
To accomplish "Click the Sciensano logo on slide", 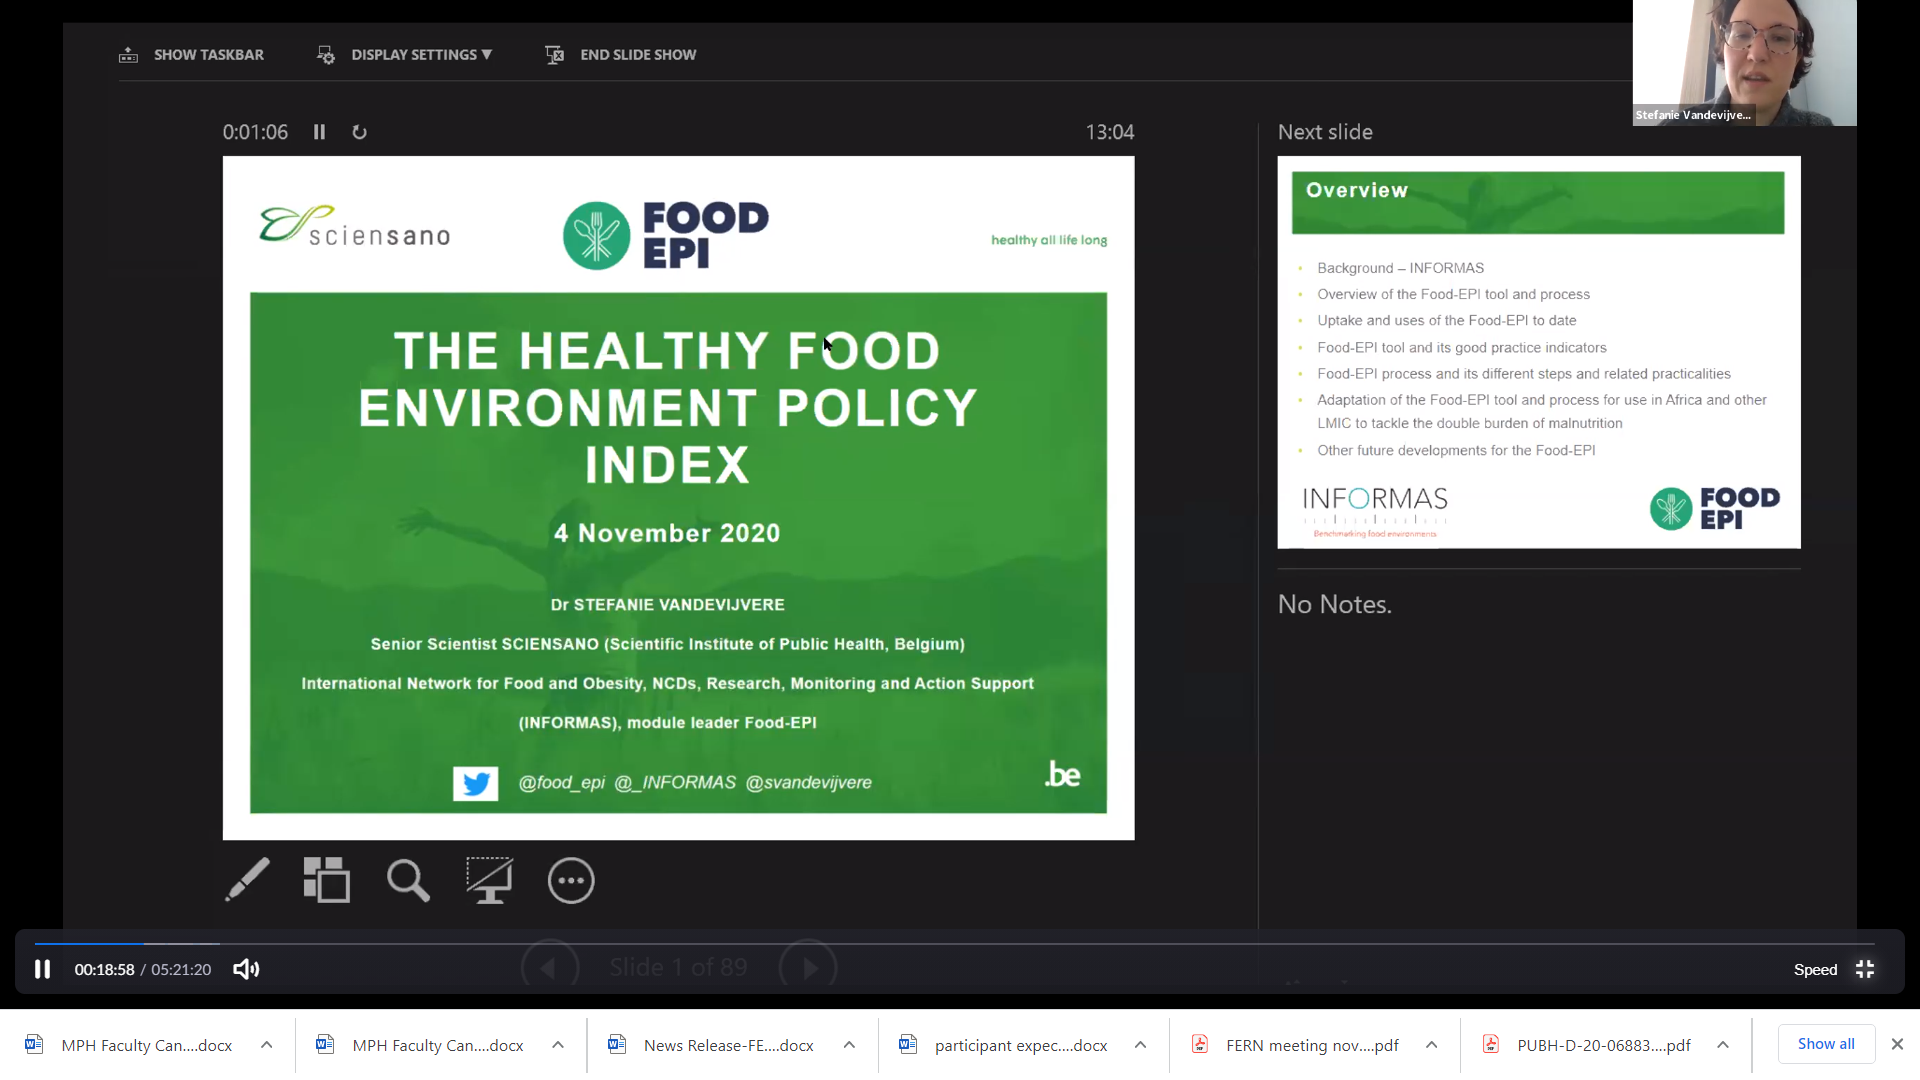I will pyautogui.click(x=355, y=227).
